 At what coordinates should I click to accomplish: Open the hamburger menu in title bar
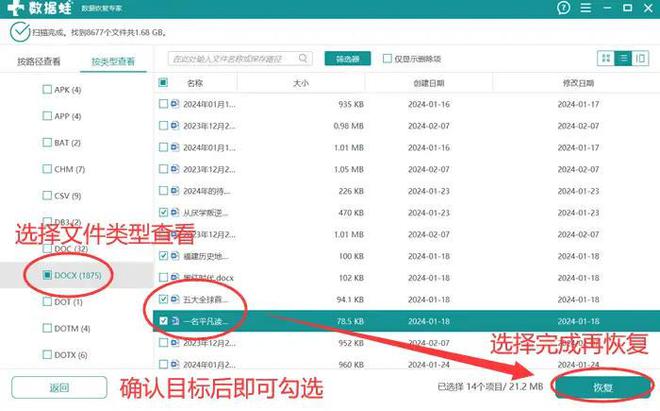point(585,8)
